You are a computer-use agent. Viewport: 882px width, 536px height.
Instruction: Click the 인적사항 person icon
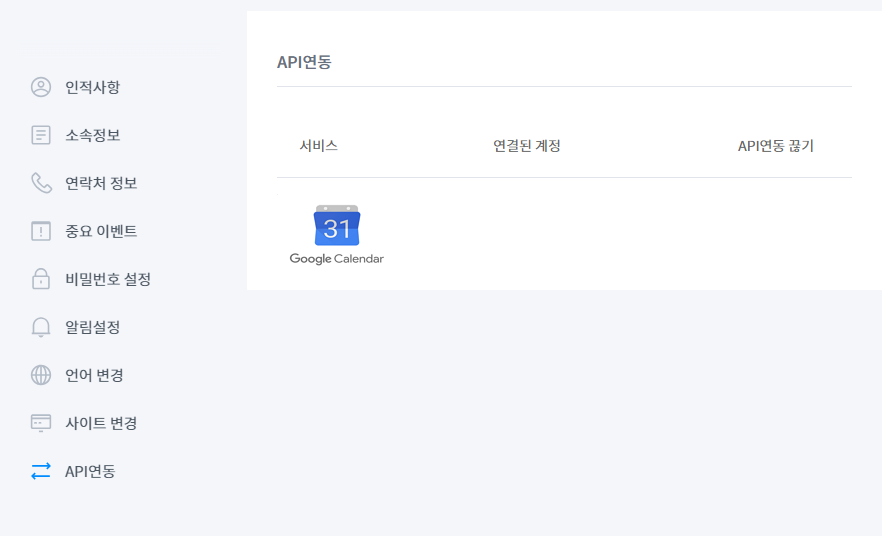pyautogui.click(x=40, y=87)
